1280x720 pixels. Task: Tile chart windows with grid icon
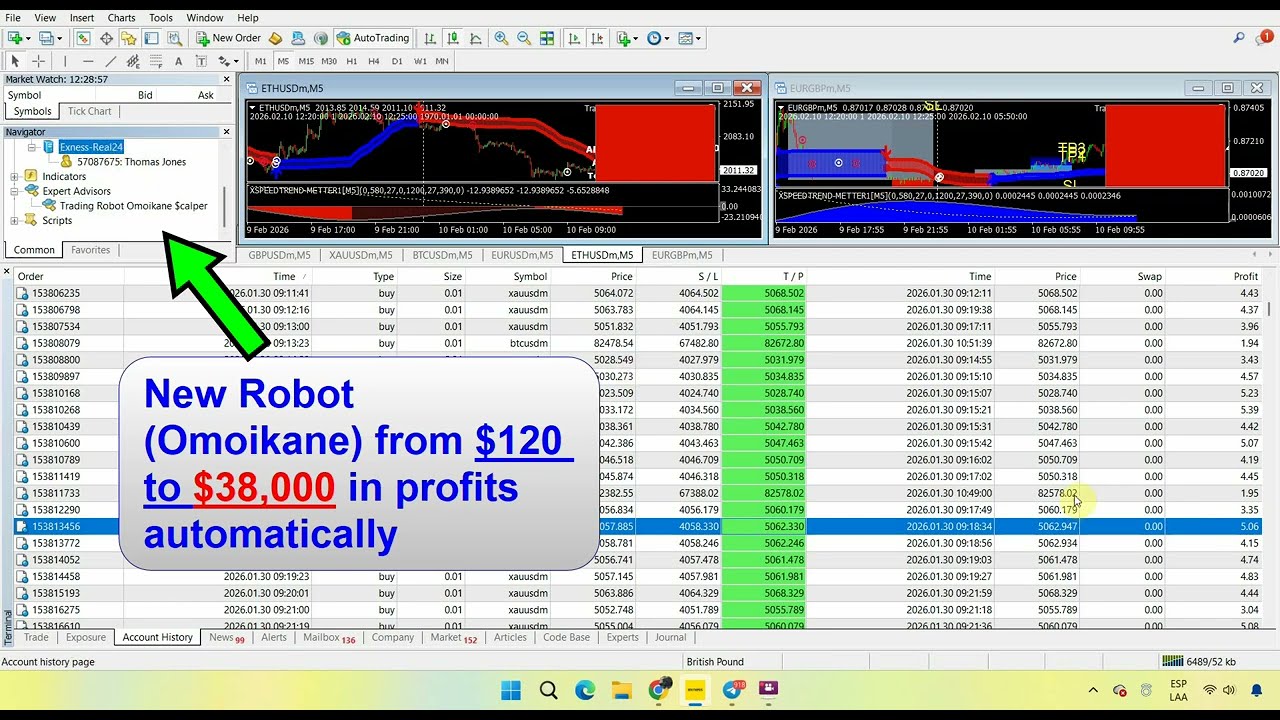pos(547,38)
